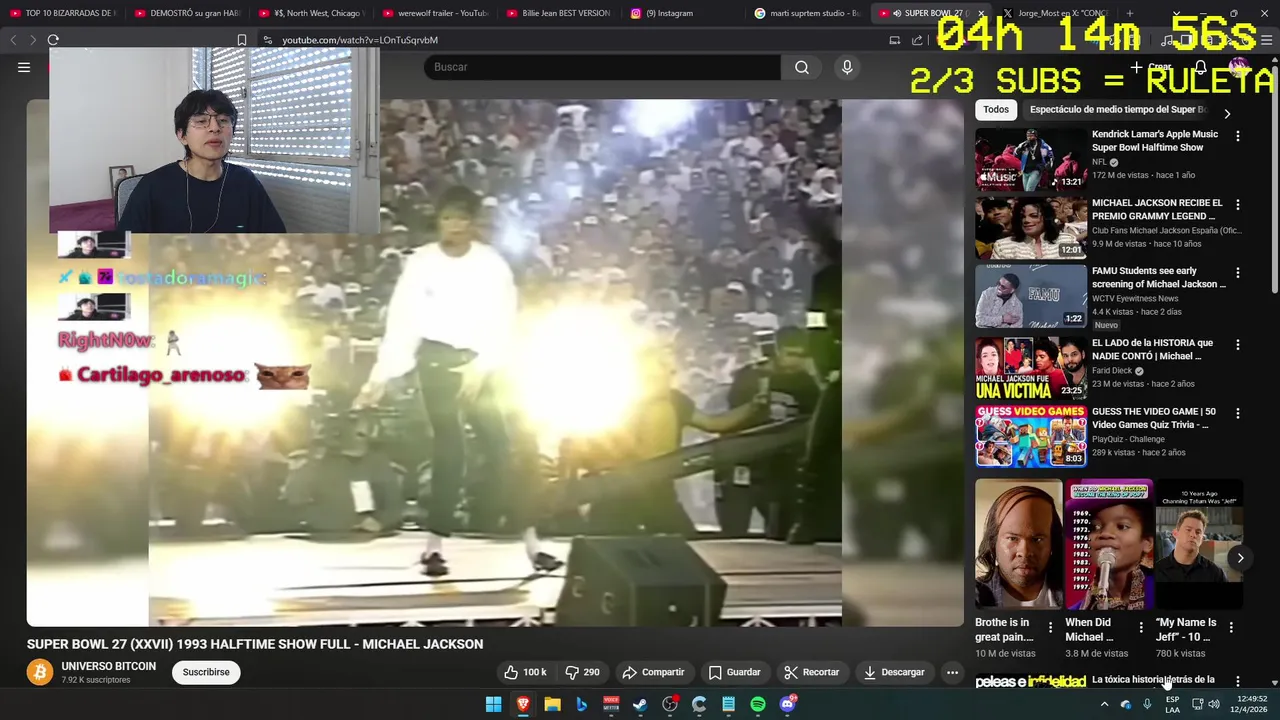
Task: Bookmark this page via the bookmark icon
Action: [x=241, y=40]
